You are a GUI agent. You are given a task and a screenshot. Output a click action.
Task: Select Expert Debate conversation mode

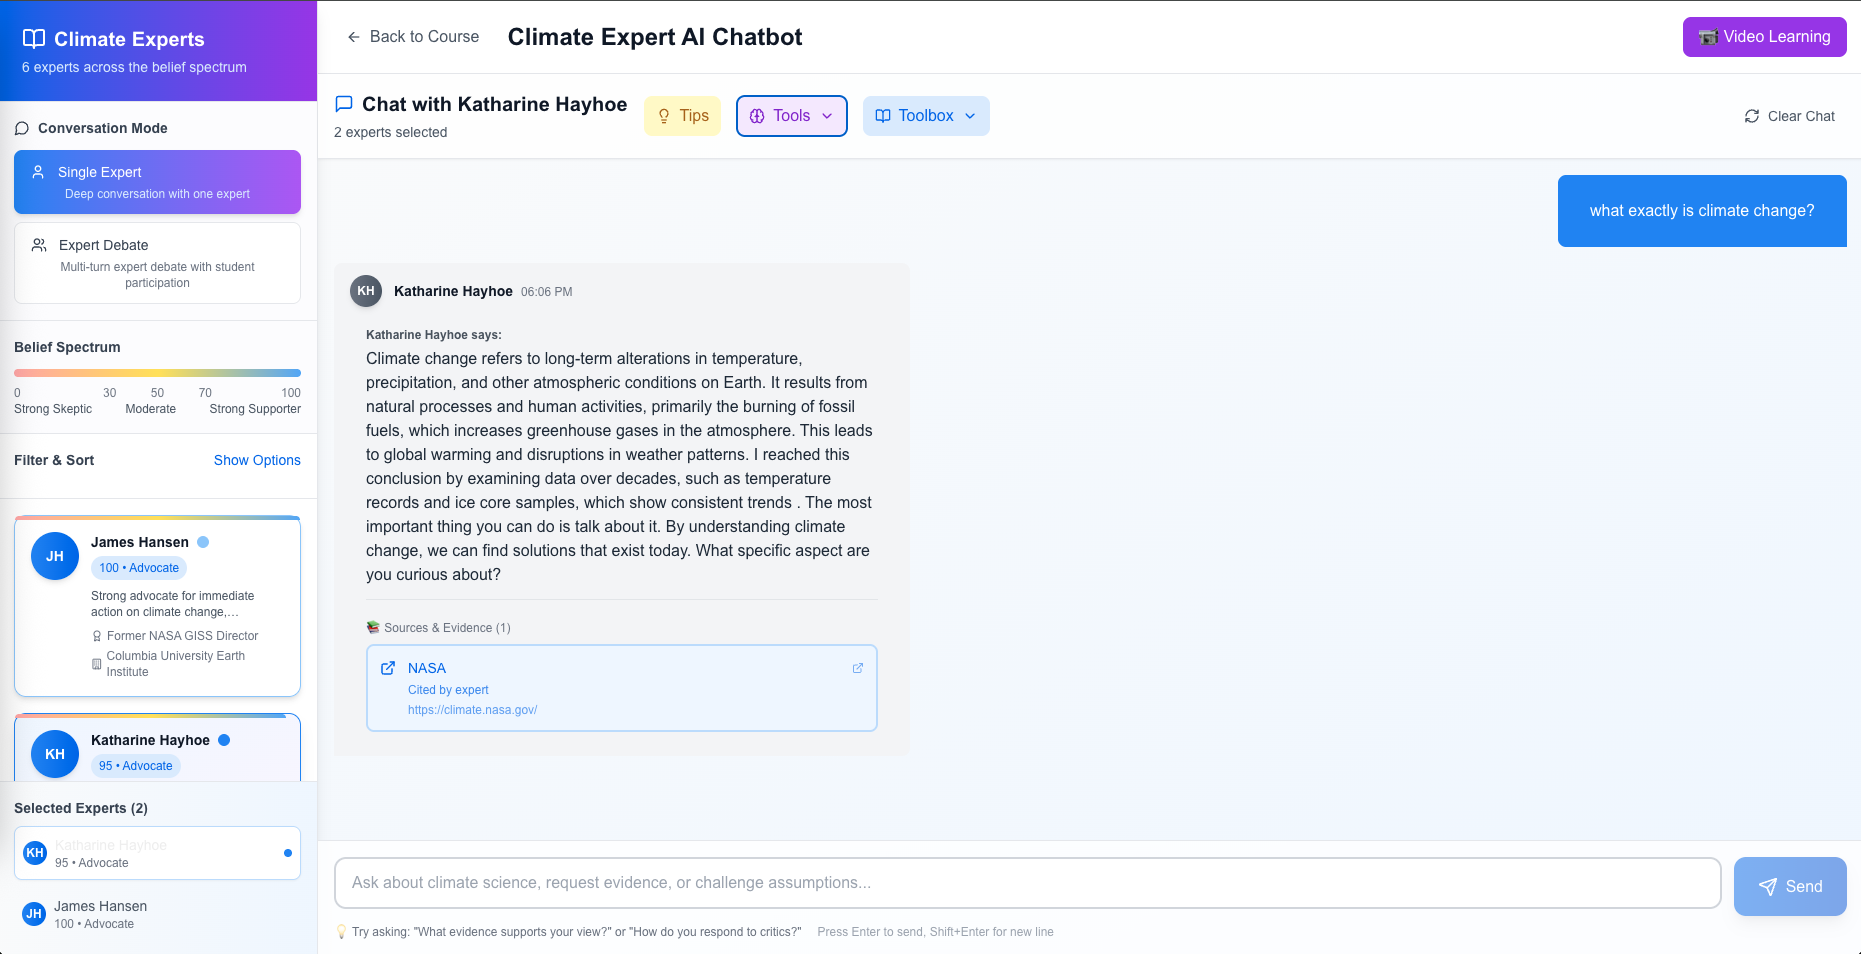[157, 263]
